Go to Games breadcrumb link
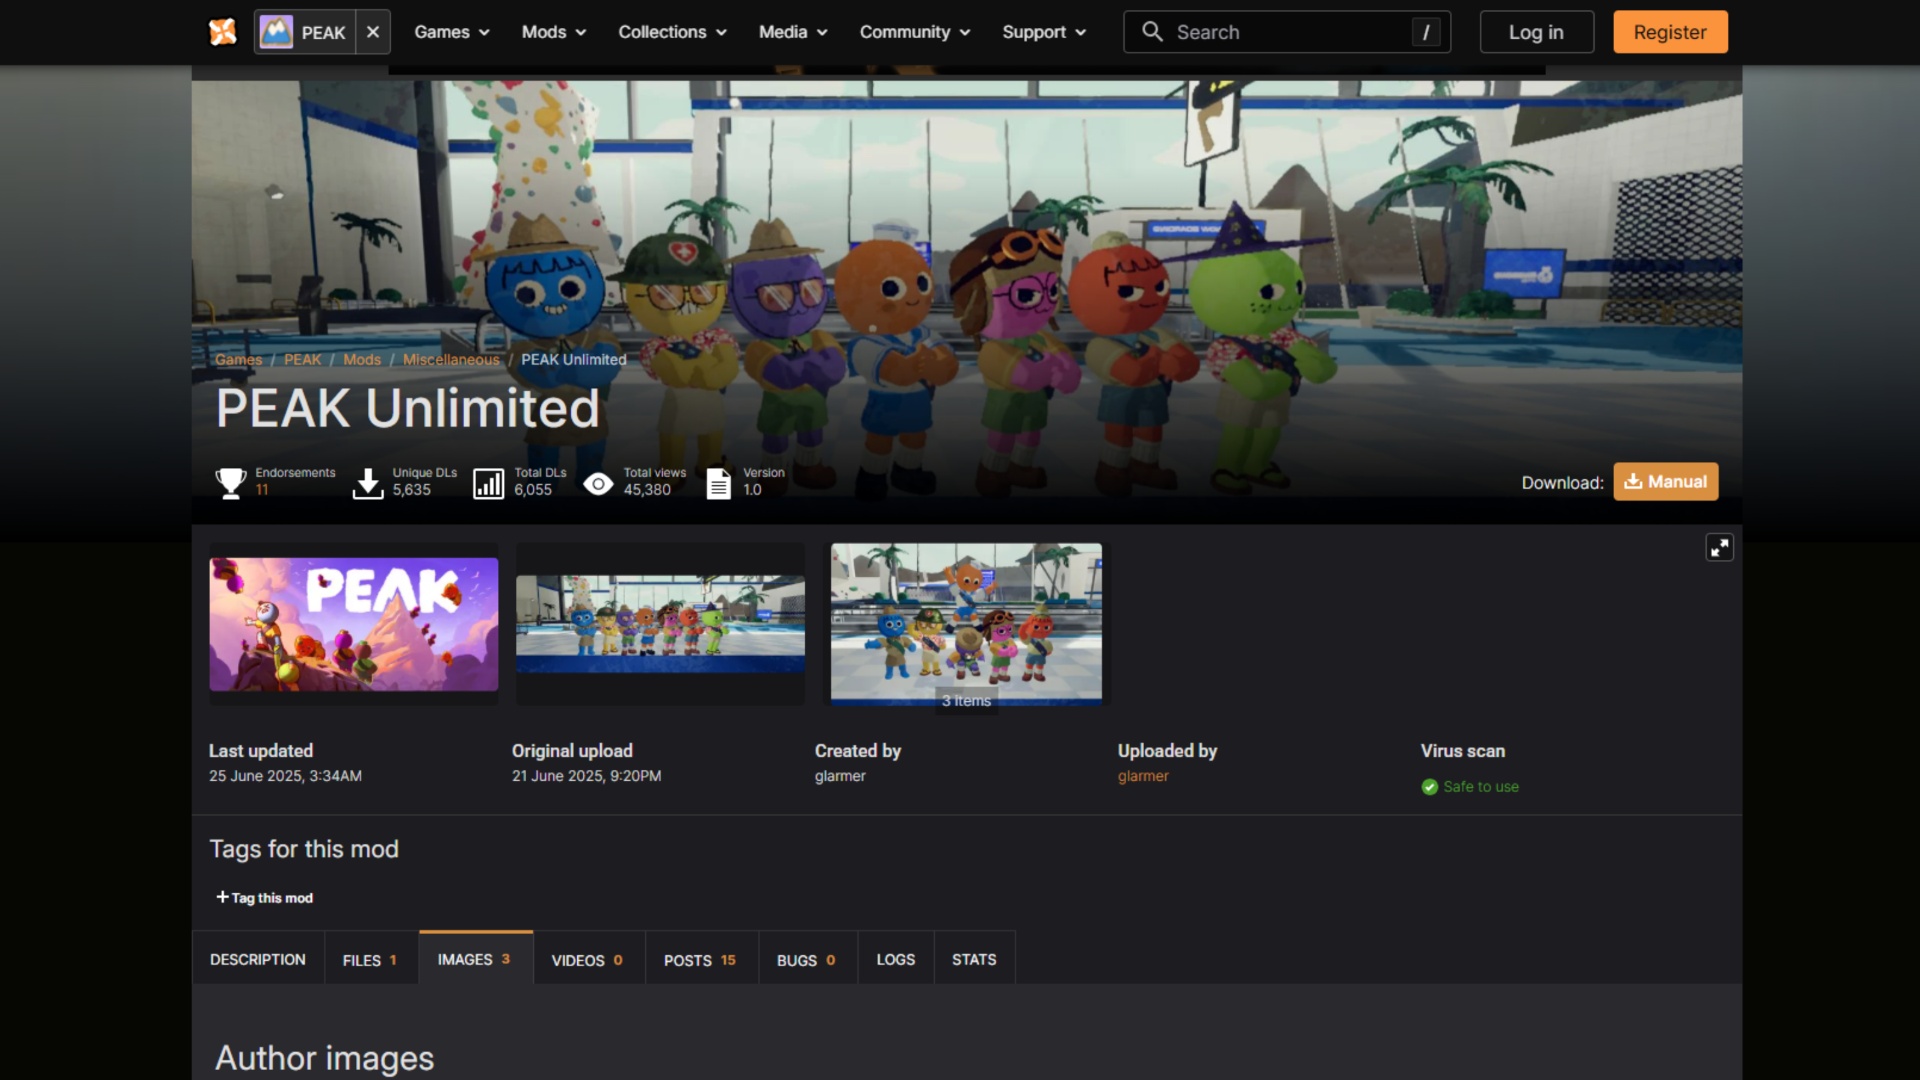1920x1080 pixels. [x=238, y=359]
